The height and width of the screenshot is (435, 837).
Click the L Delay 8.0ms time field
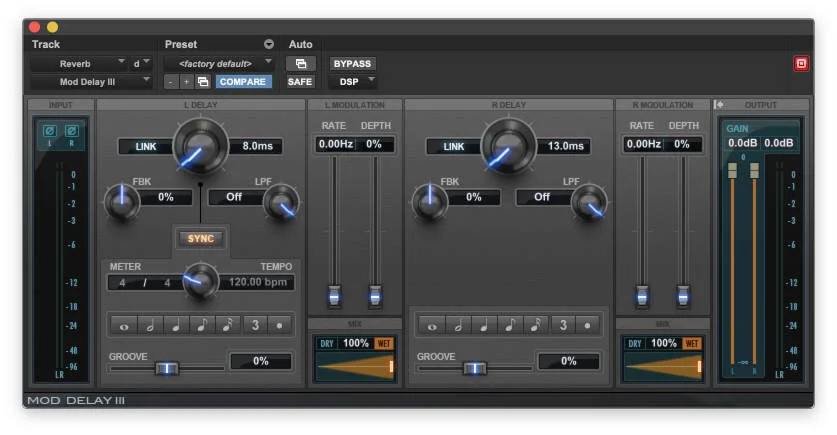(256, 146)
